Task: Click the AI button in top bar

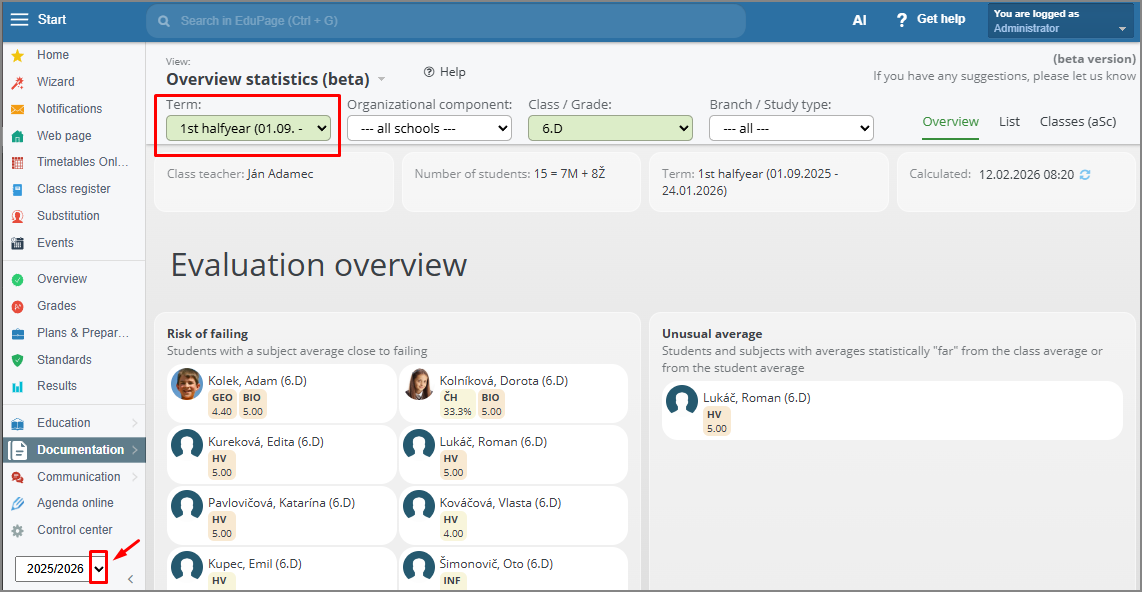Action: point(859,20)
